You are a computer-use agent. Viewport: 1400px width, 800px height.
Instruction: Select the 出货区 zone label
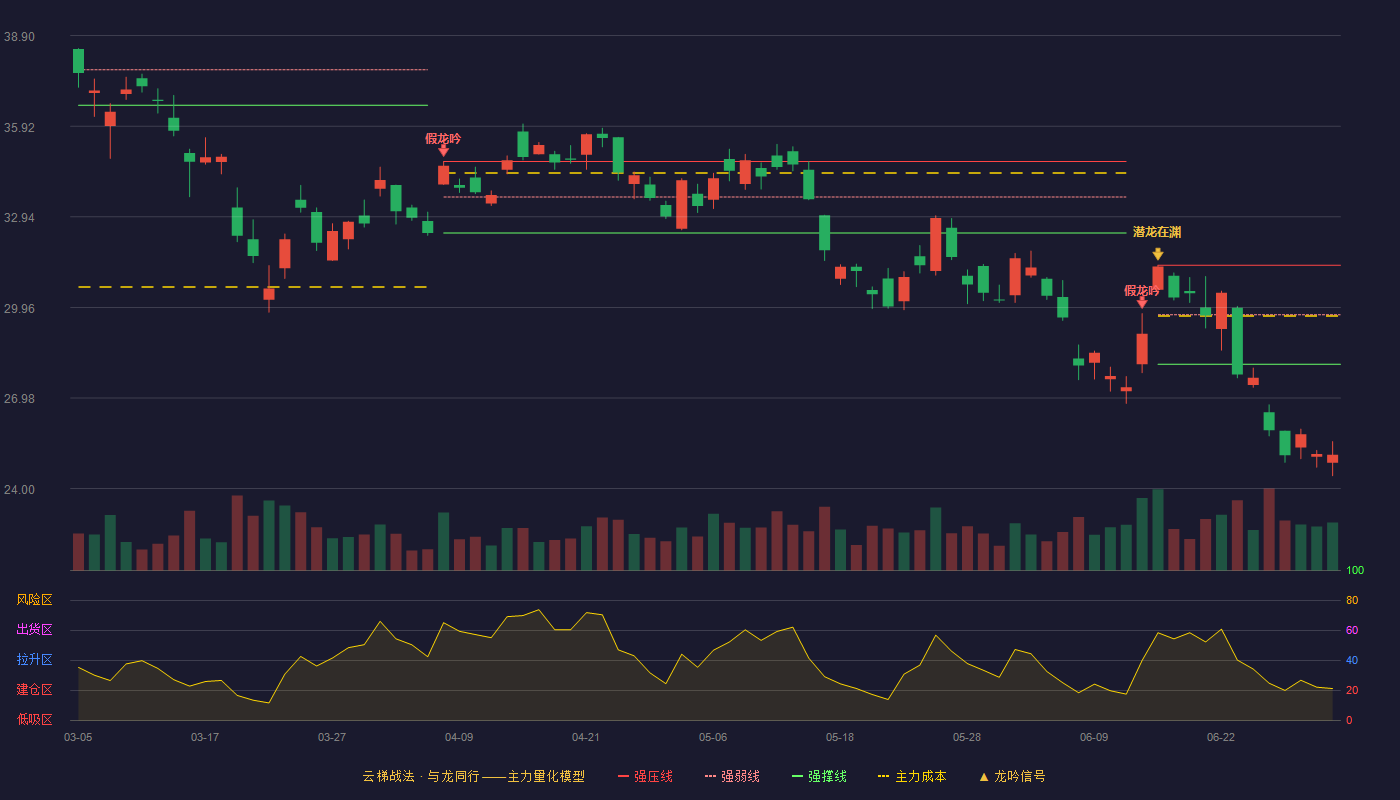pos(34,630)
